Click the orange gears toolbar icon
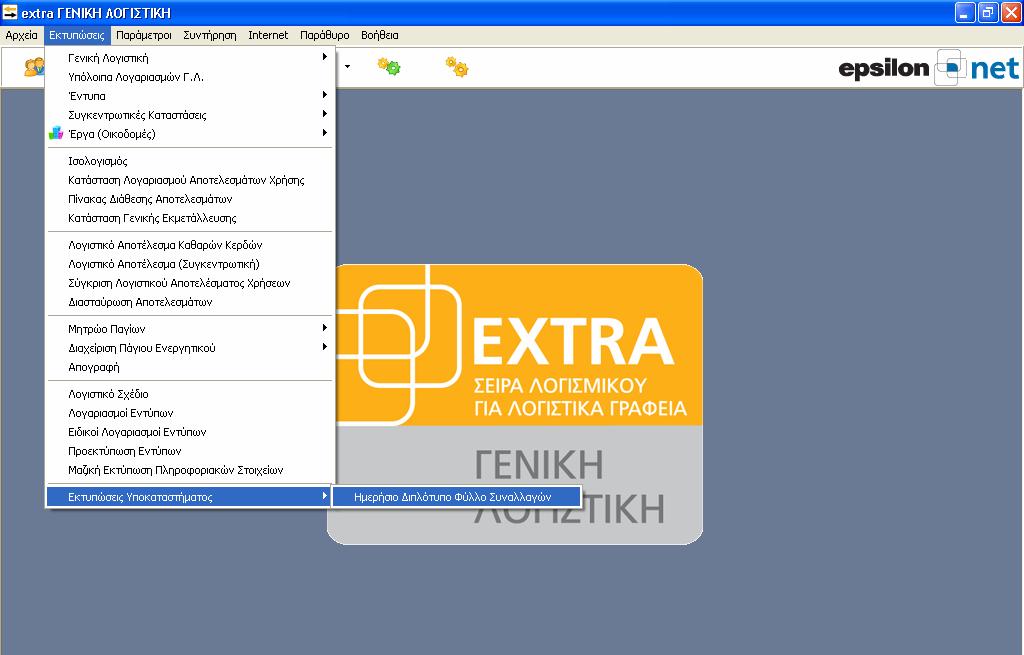 [457, 67]
